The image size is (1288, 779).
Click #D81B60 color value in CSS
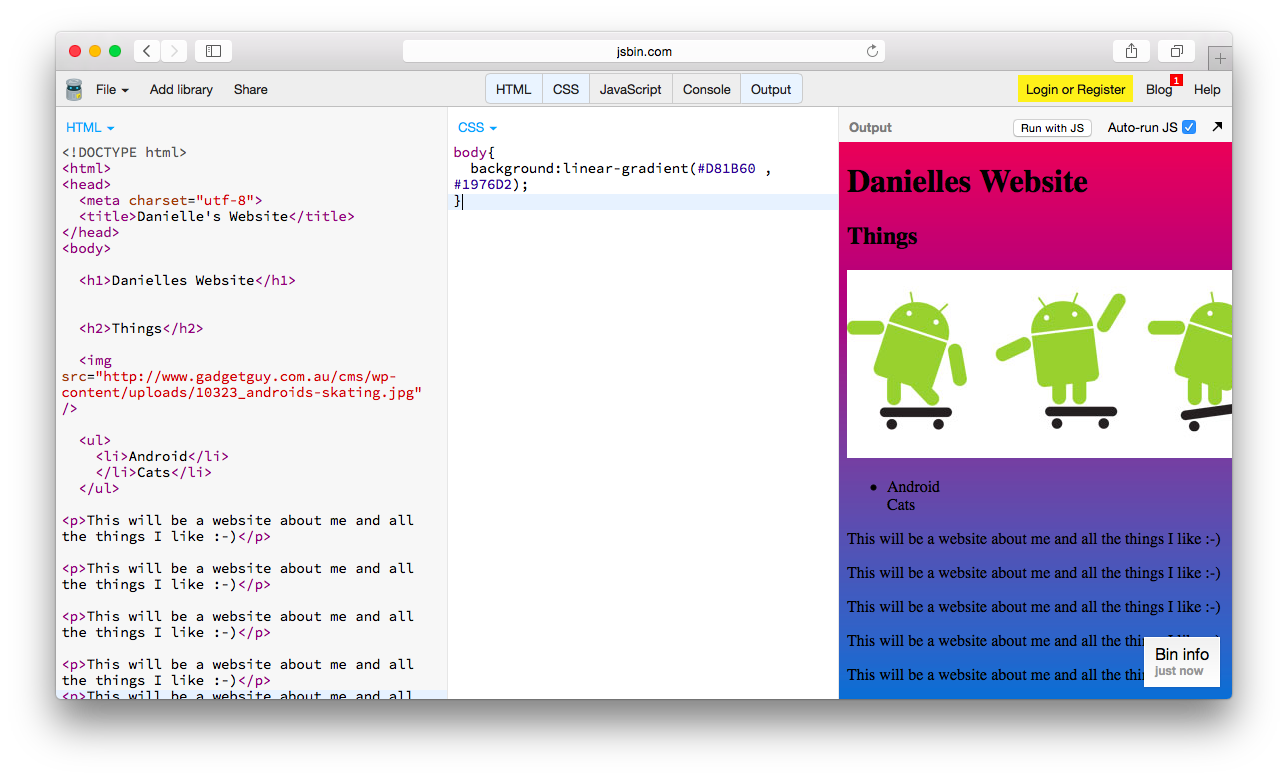[x=726, y=168]
